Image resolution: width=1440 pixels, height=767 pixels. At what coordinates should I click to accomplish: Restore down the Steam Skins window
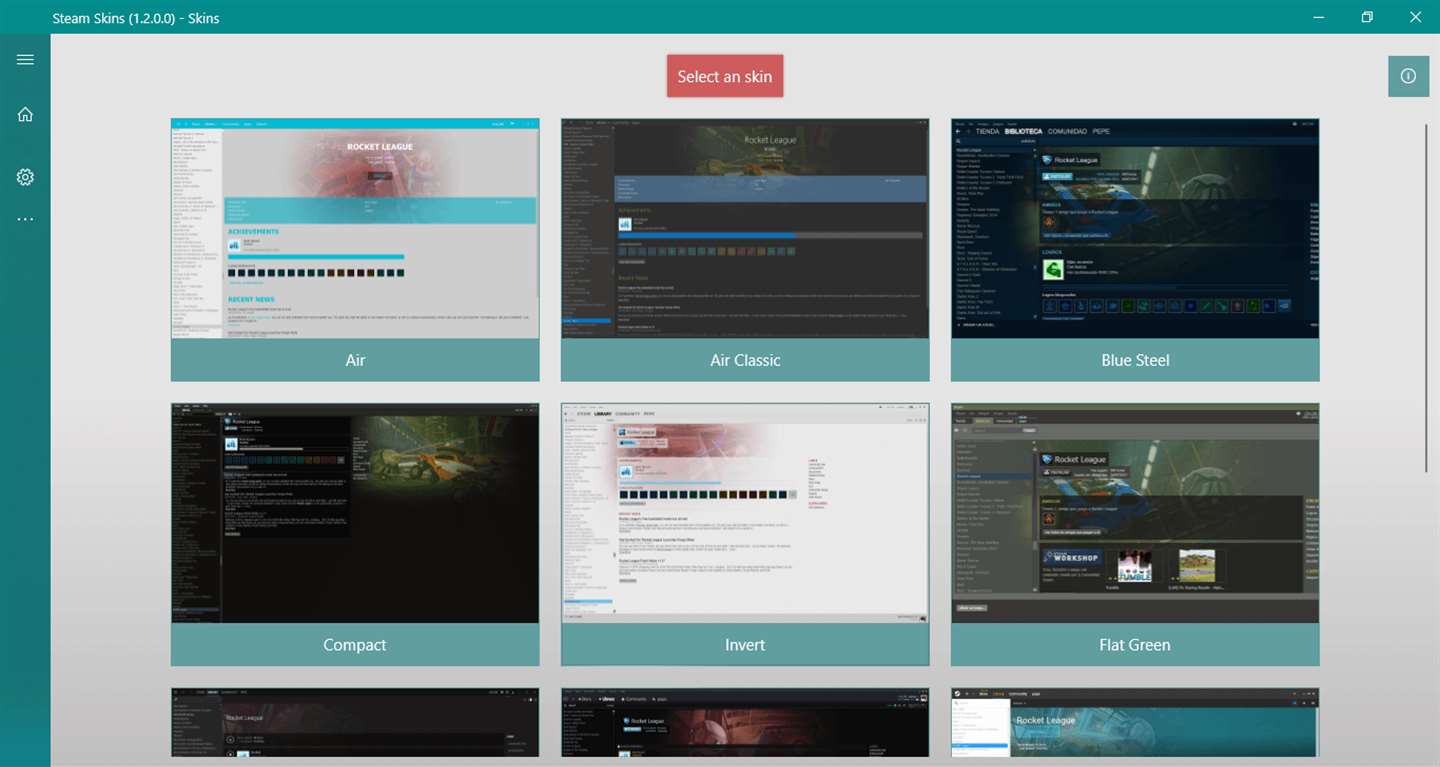pyautogui.click(x=1367, y=17)
